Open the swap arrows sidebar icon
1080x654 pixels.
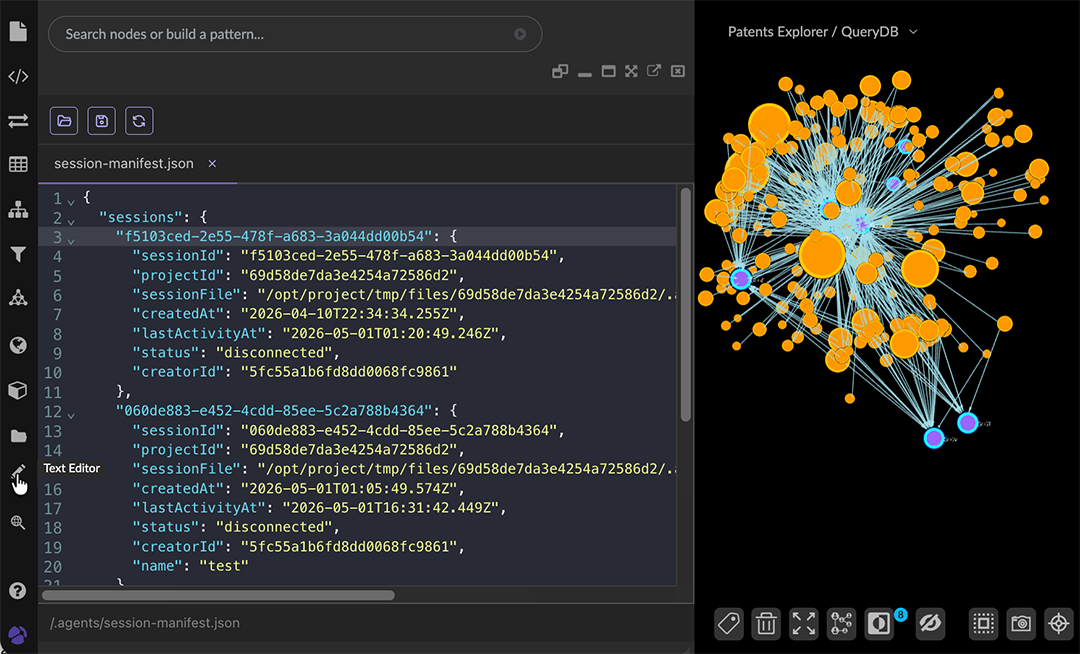[18, 121]
